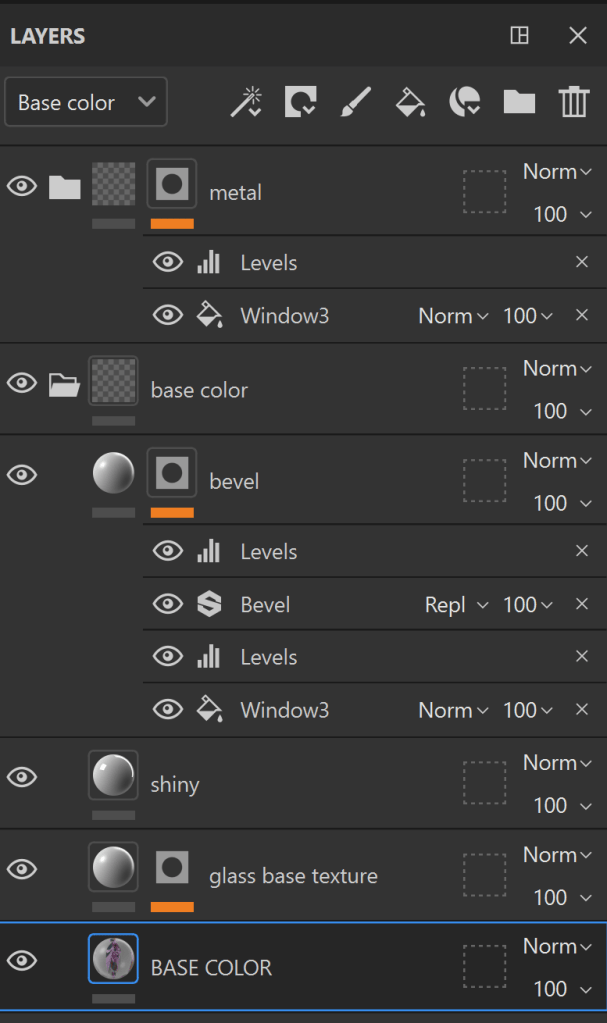This screenshot has height=1023, width=607.
Task: Toggle visibility of the Bevel filter
Action: coord(168,604)
